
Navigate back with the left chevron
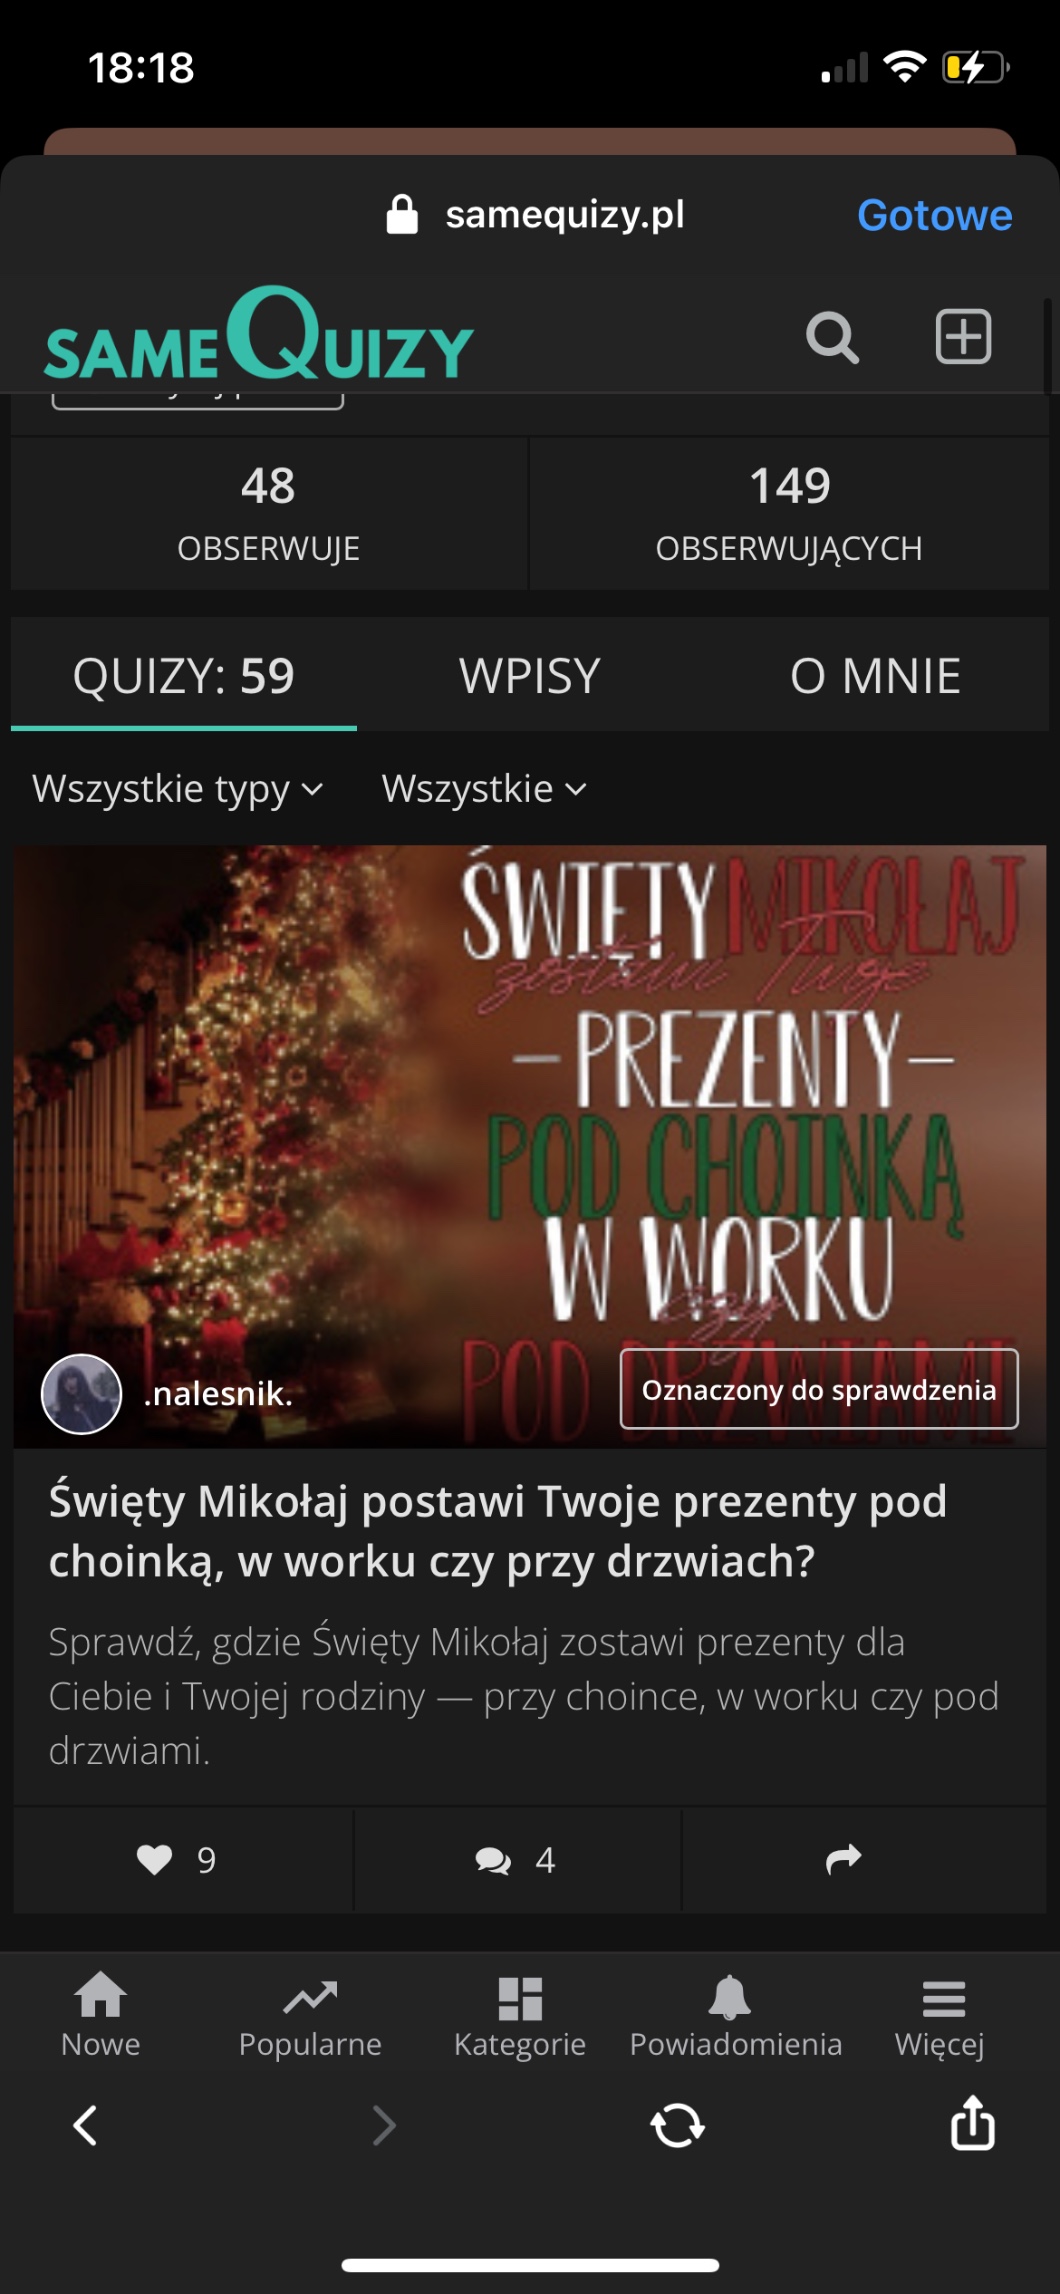(86, 2125)
